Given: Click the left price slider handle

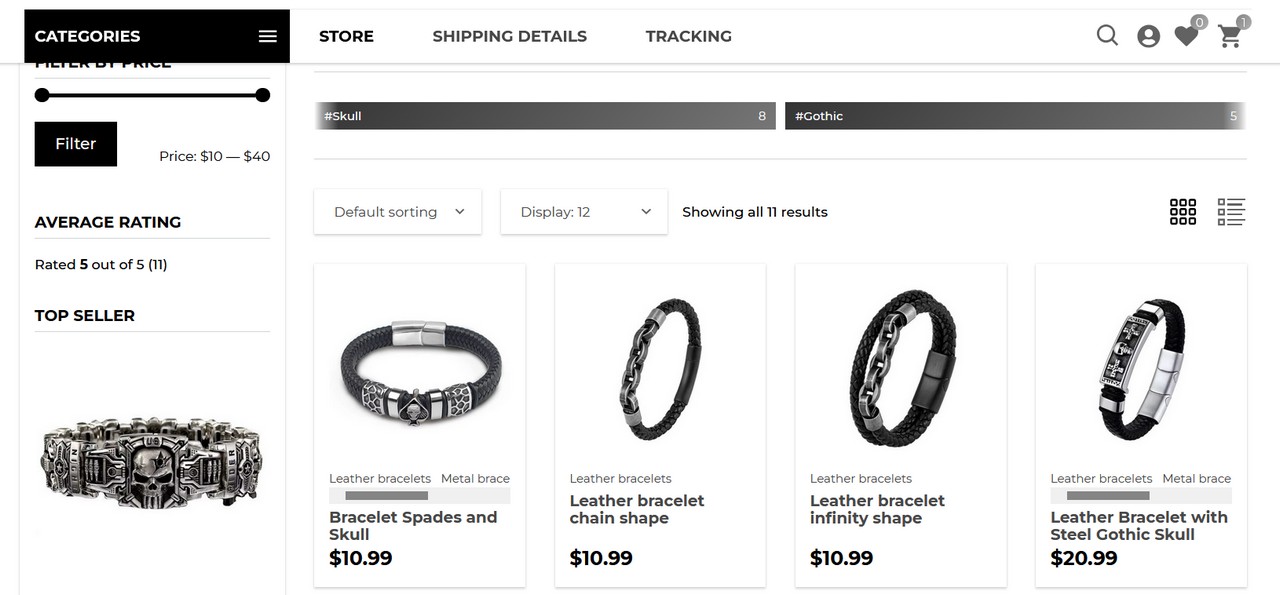Looking at the screenshot, I should (42, 95).
